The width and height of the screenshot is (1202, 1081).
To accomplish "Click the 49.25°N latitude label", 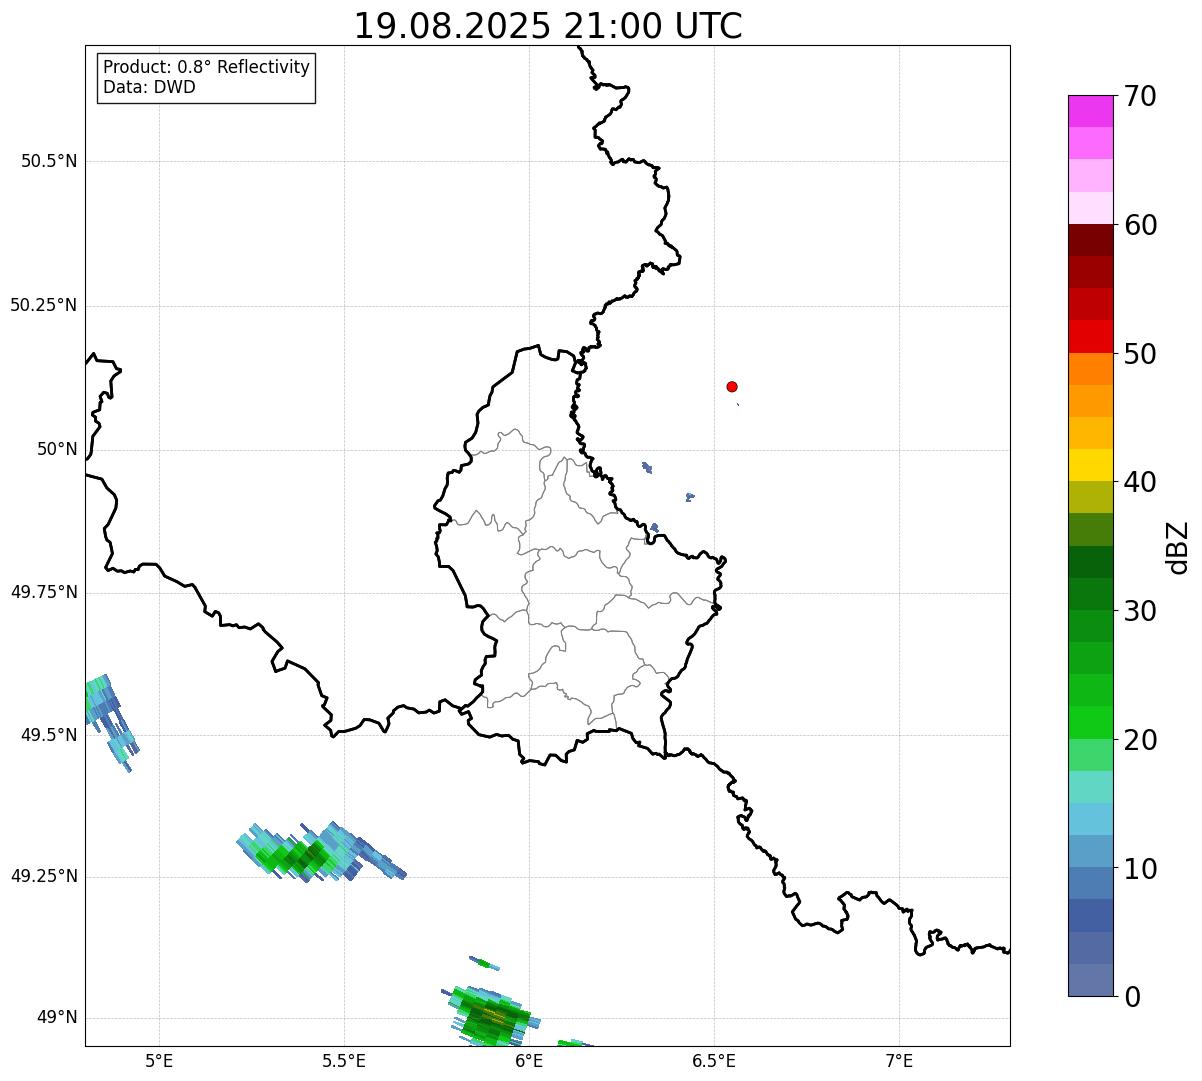I will [44, 876].
